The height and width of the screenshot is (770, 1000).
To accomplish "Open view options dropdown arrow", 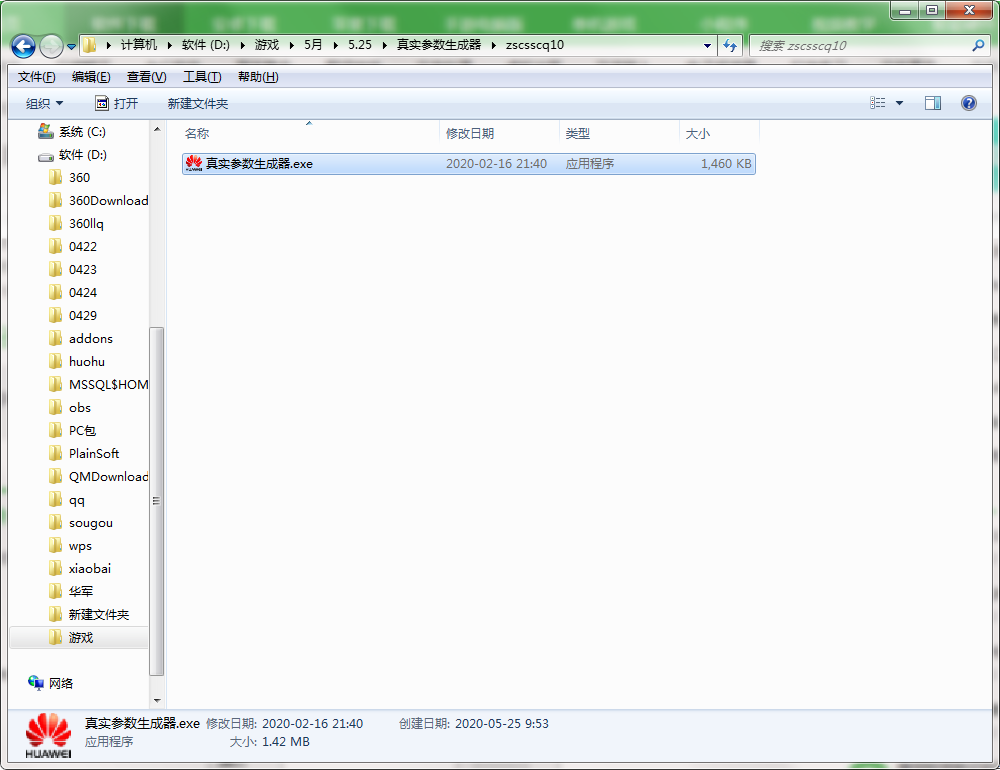I will pyautogui.click(x=899, y=103).
